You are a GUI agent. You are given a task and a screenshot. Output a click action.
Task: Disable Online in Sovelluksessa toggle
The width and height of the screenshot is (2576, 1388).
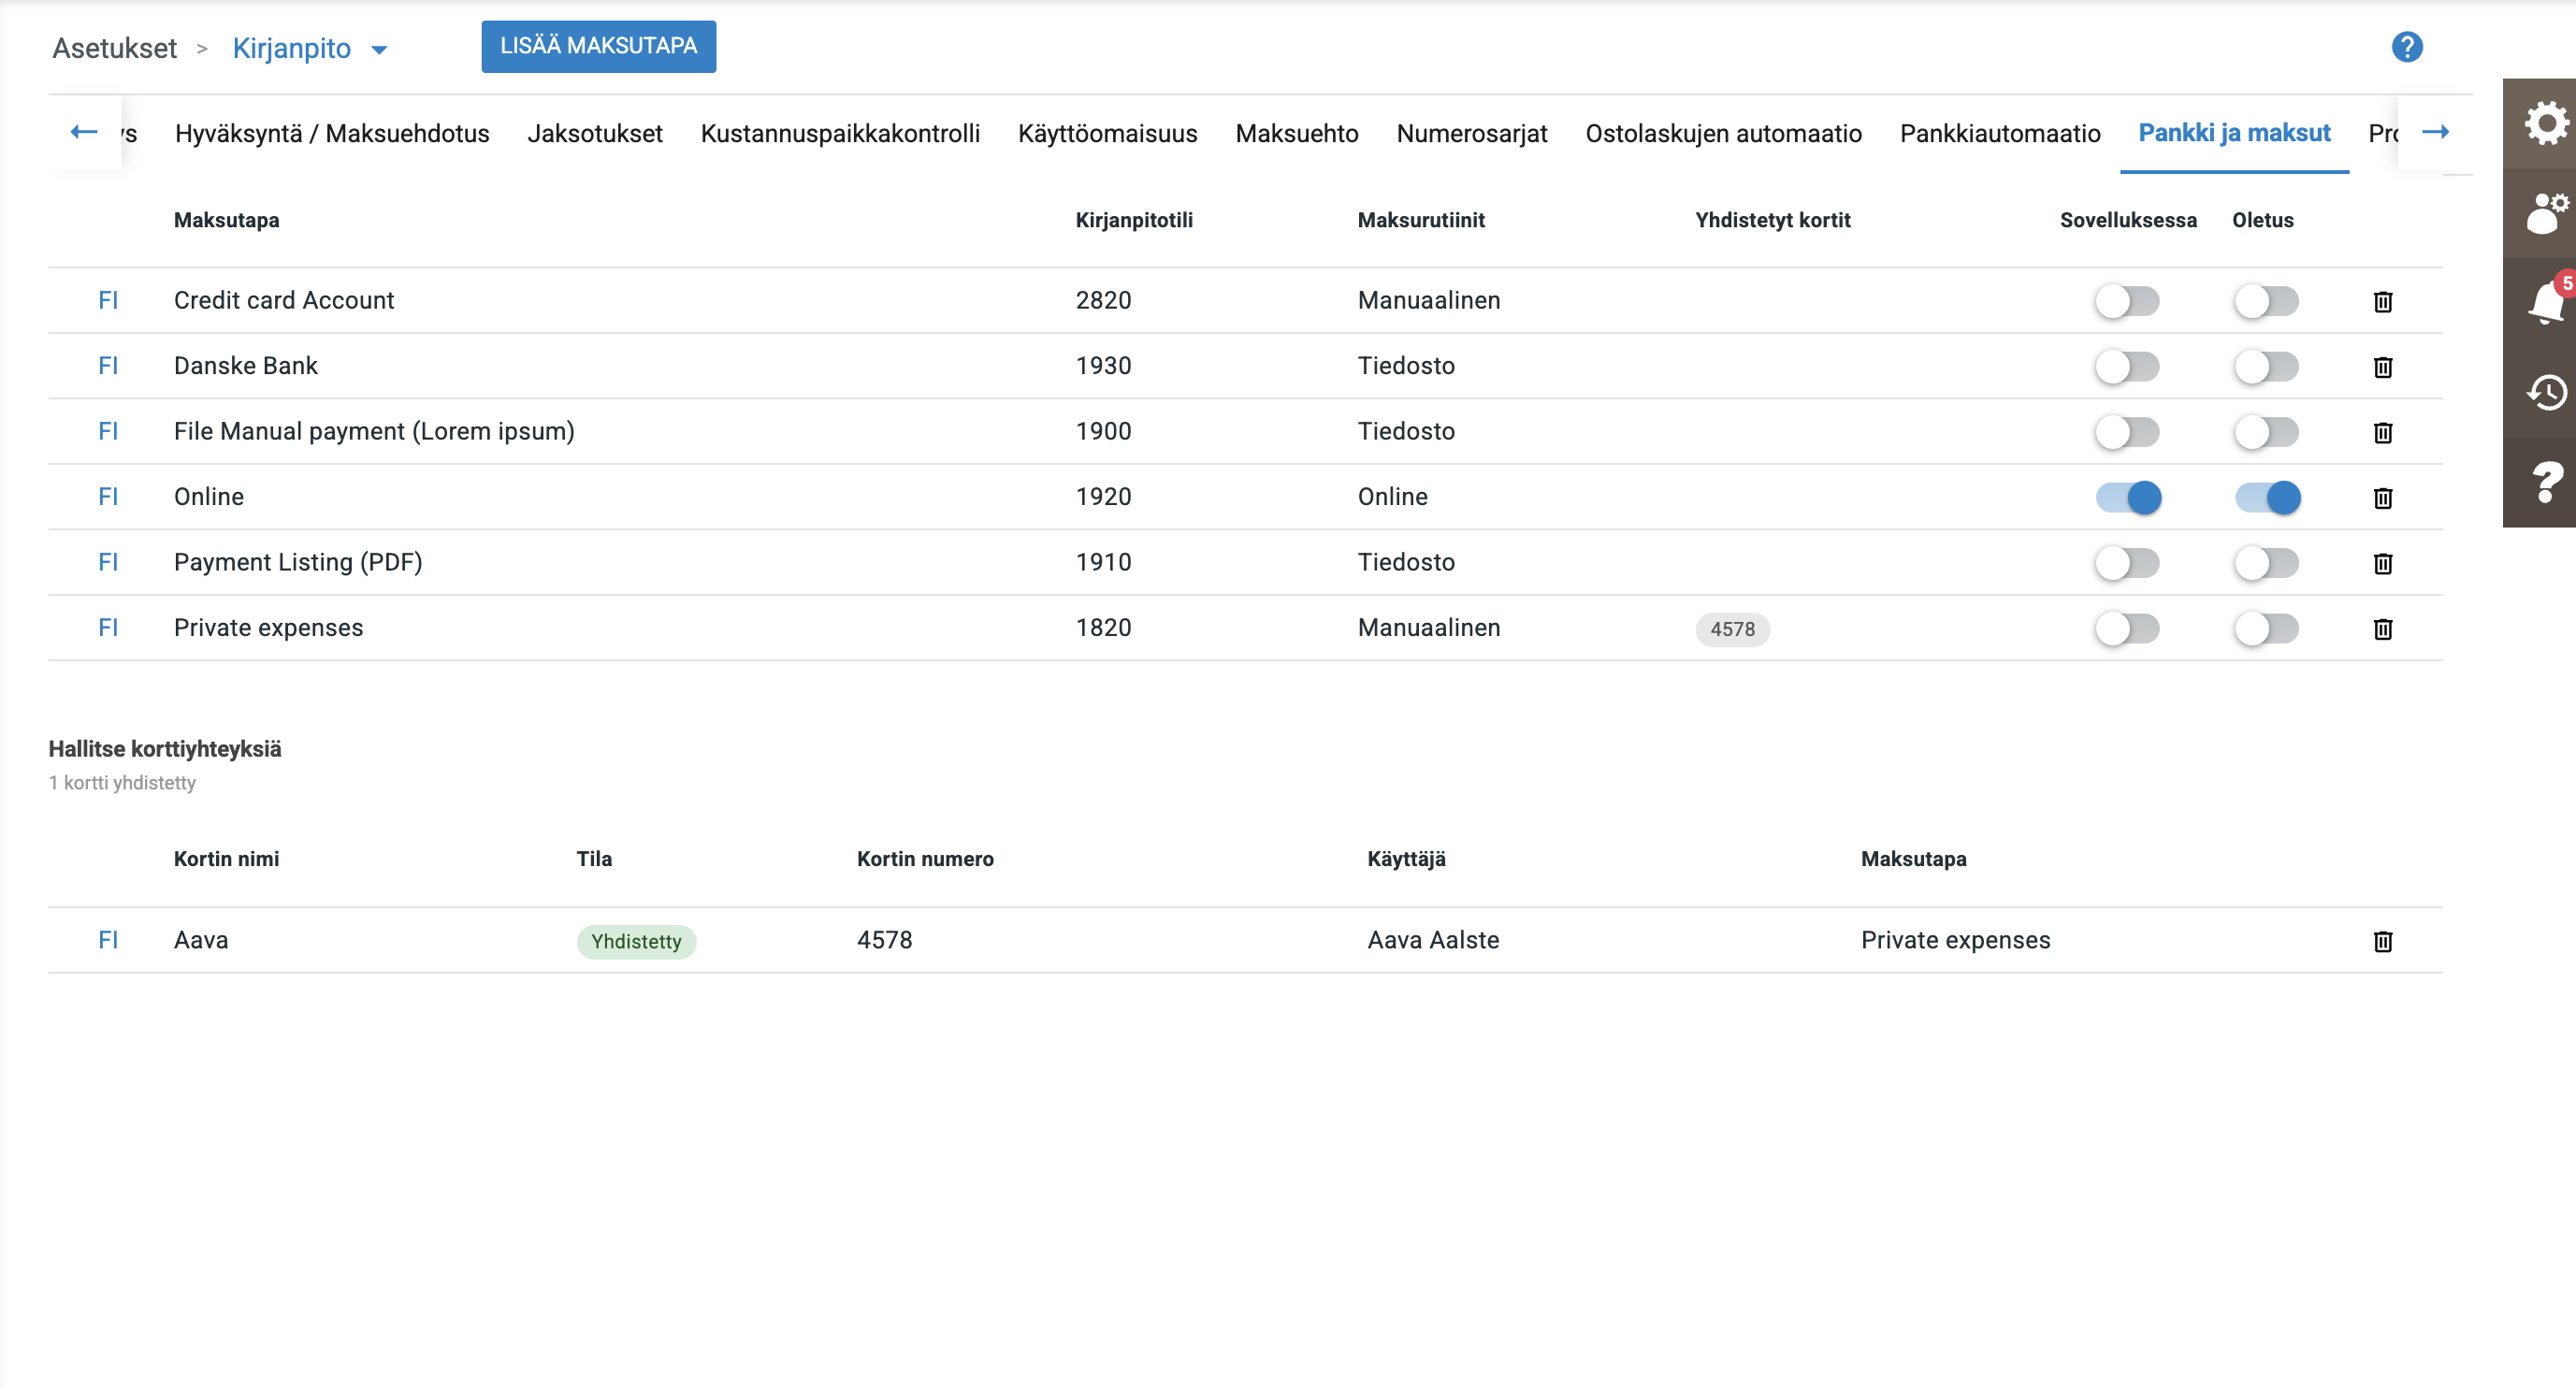coord(2128,497)
